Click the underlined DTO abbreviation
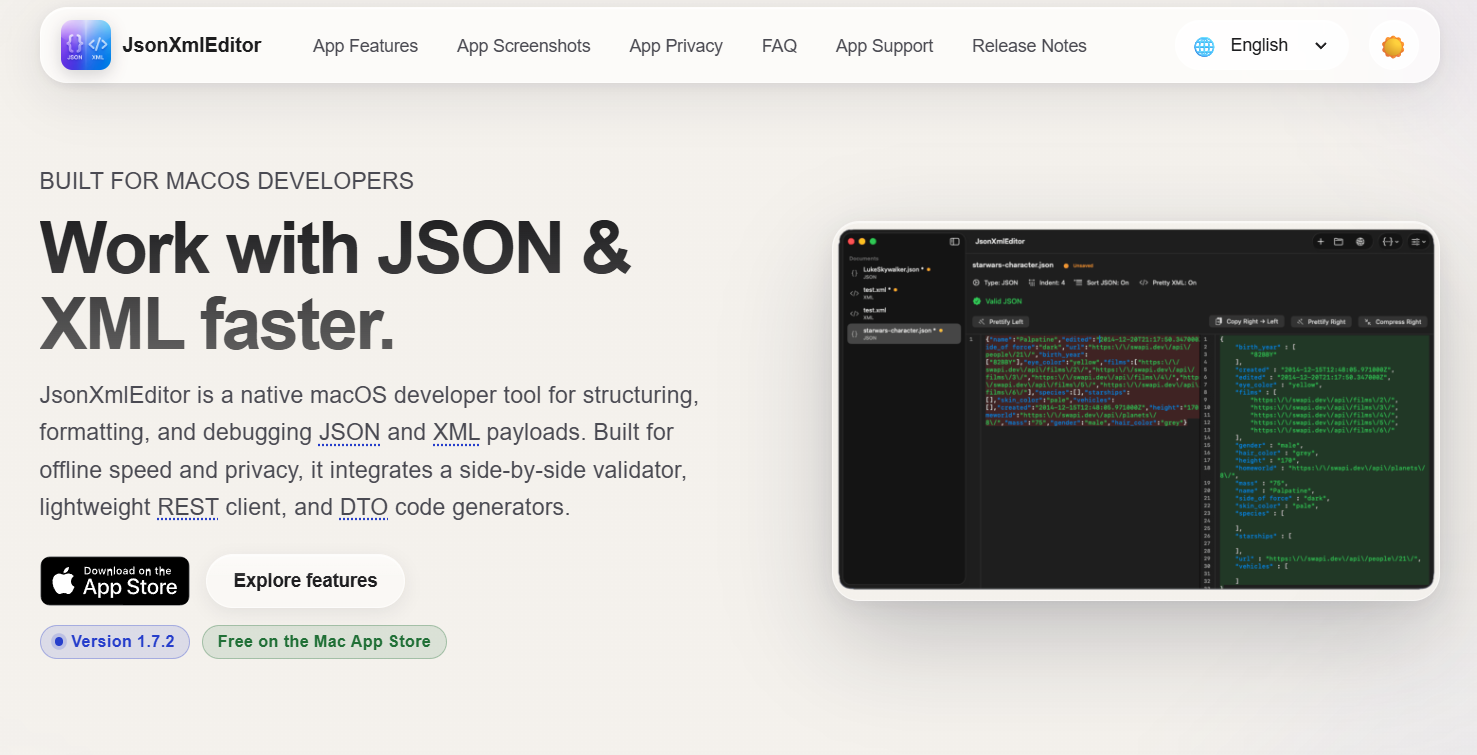The image size is (1477, 755). click(x=364, y=507)
